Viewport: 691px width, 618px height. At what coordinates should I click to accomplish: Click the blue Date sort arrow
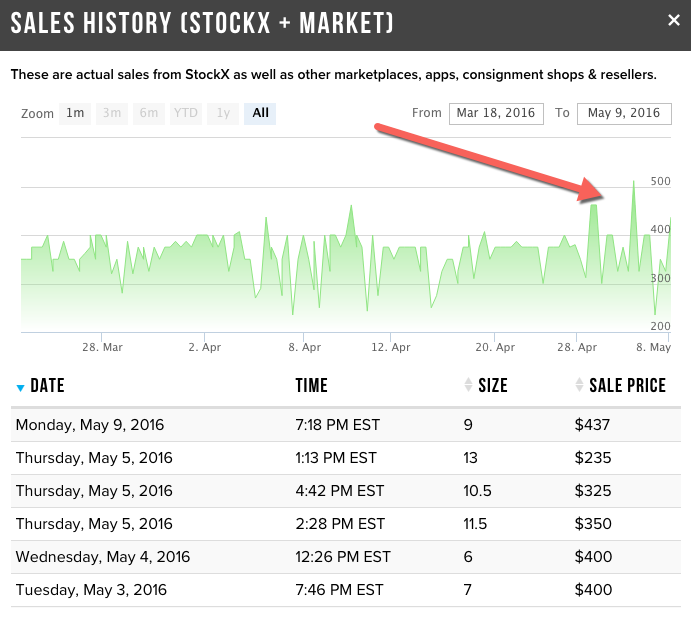pos(20,388)
